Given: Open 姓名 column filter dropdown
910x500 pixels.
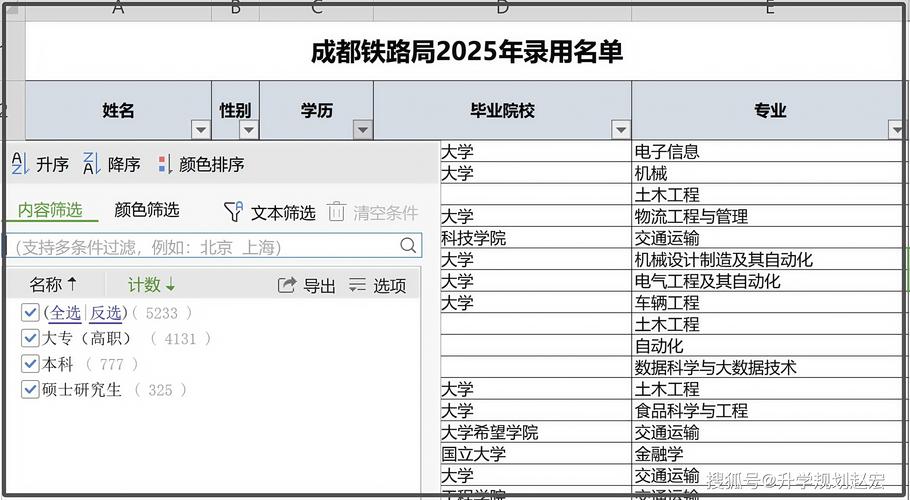Looking at the screenshot, I should (x=201, y=130).
